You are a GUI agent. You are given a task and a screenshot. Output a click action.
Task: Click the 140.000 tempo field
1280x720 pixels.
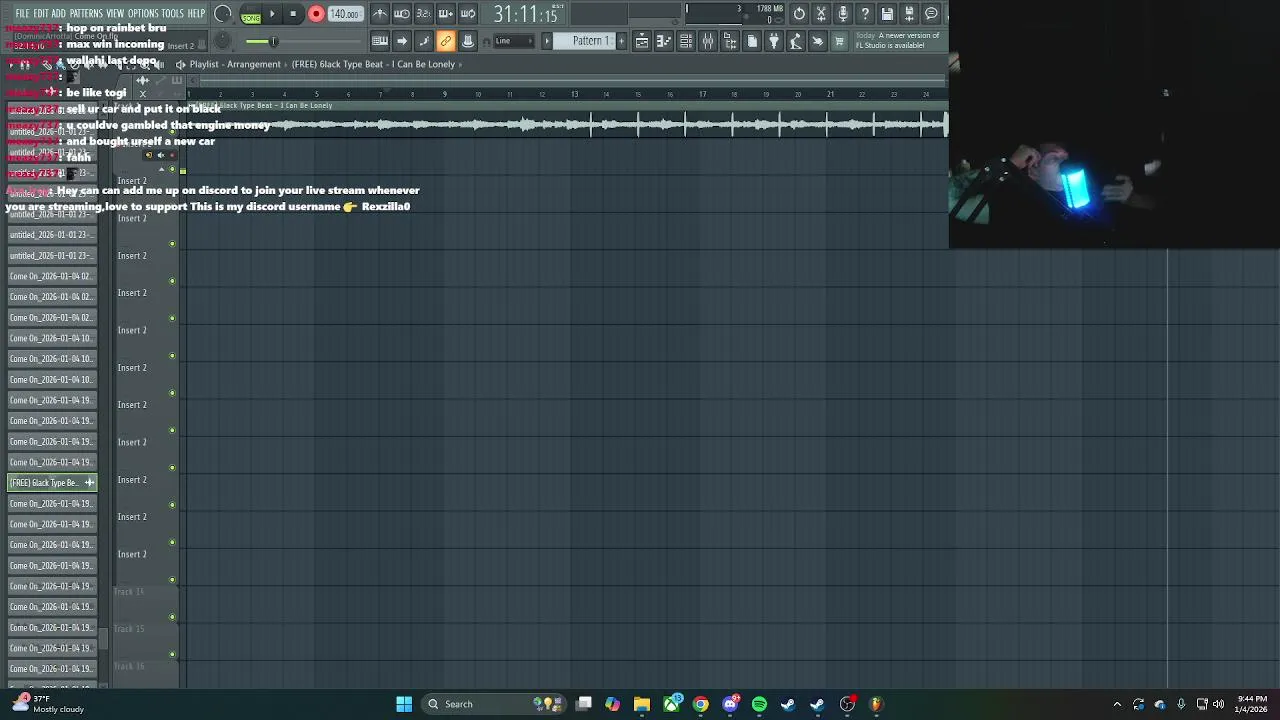click(x=344, y=14)
